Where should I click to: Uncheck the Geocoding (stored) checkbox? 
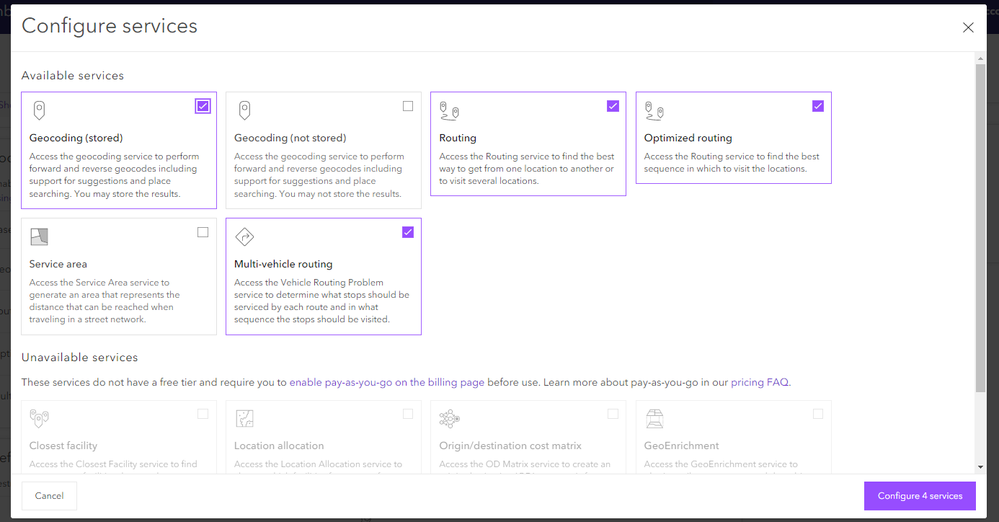pos(203,106)
